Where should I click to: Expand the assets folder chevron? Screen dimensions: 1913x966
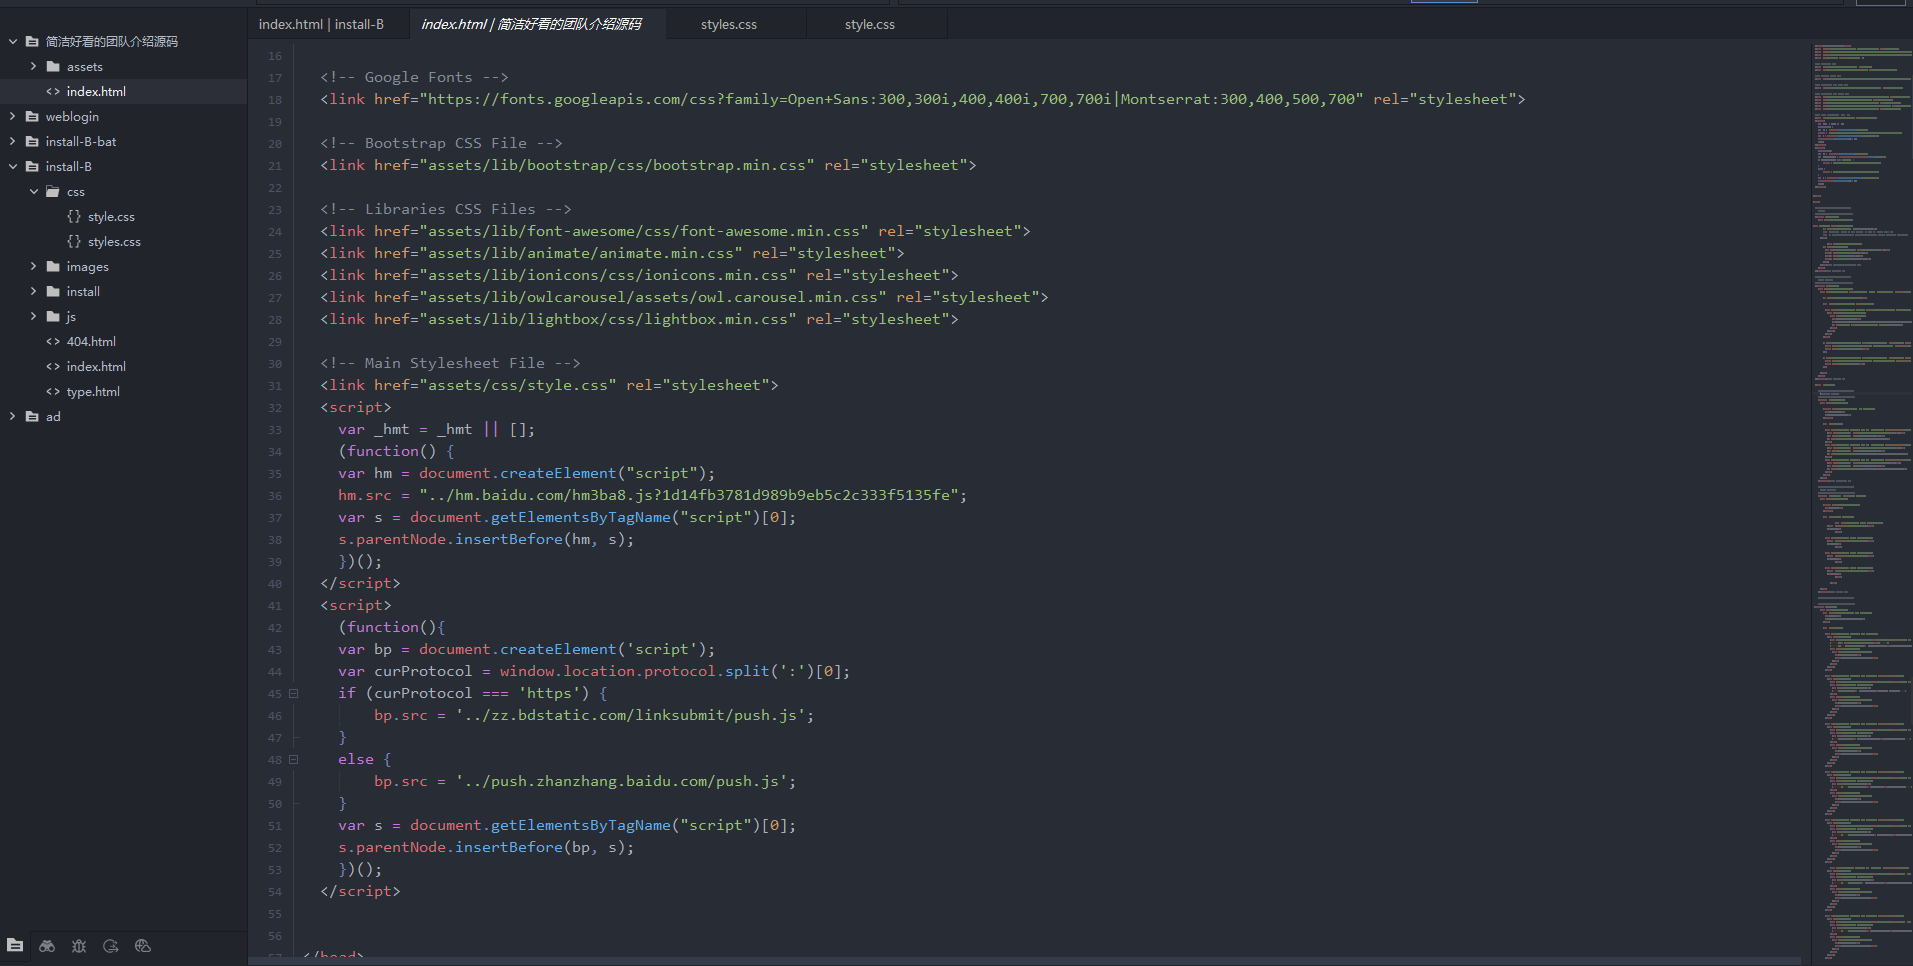34,67
